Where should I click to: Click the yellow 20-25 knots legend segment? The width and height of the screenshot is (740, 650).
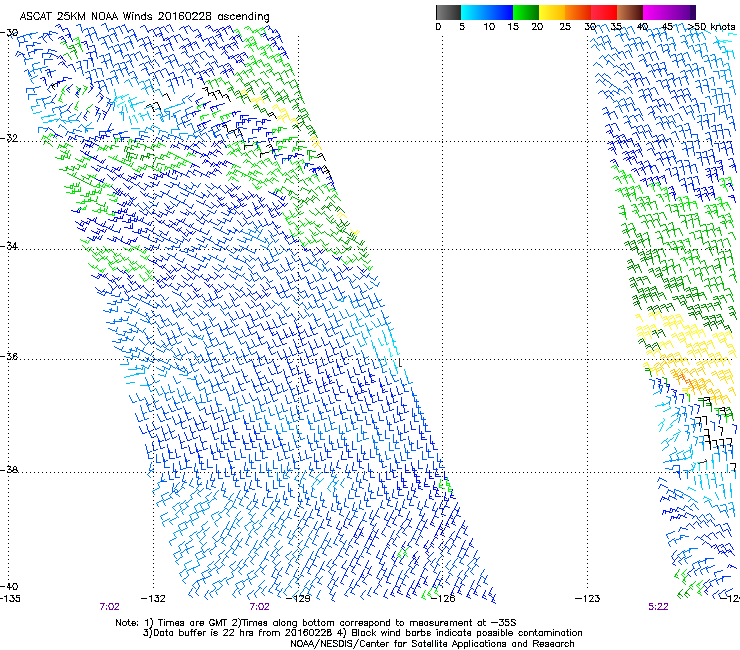552,12
